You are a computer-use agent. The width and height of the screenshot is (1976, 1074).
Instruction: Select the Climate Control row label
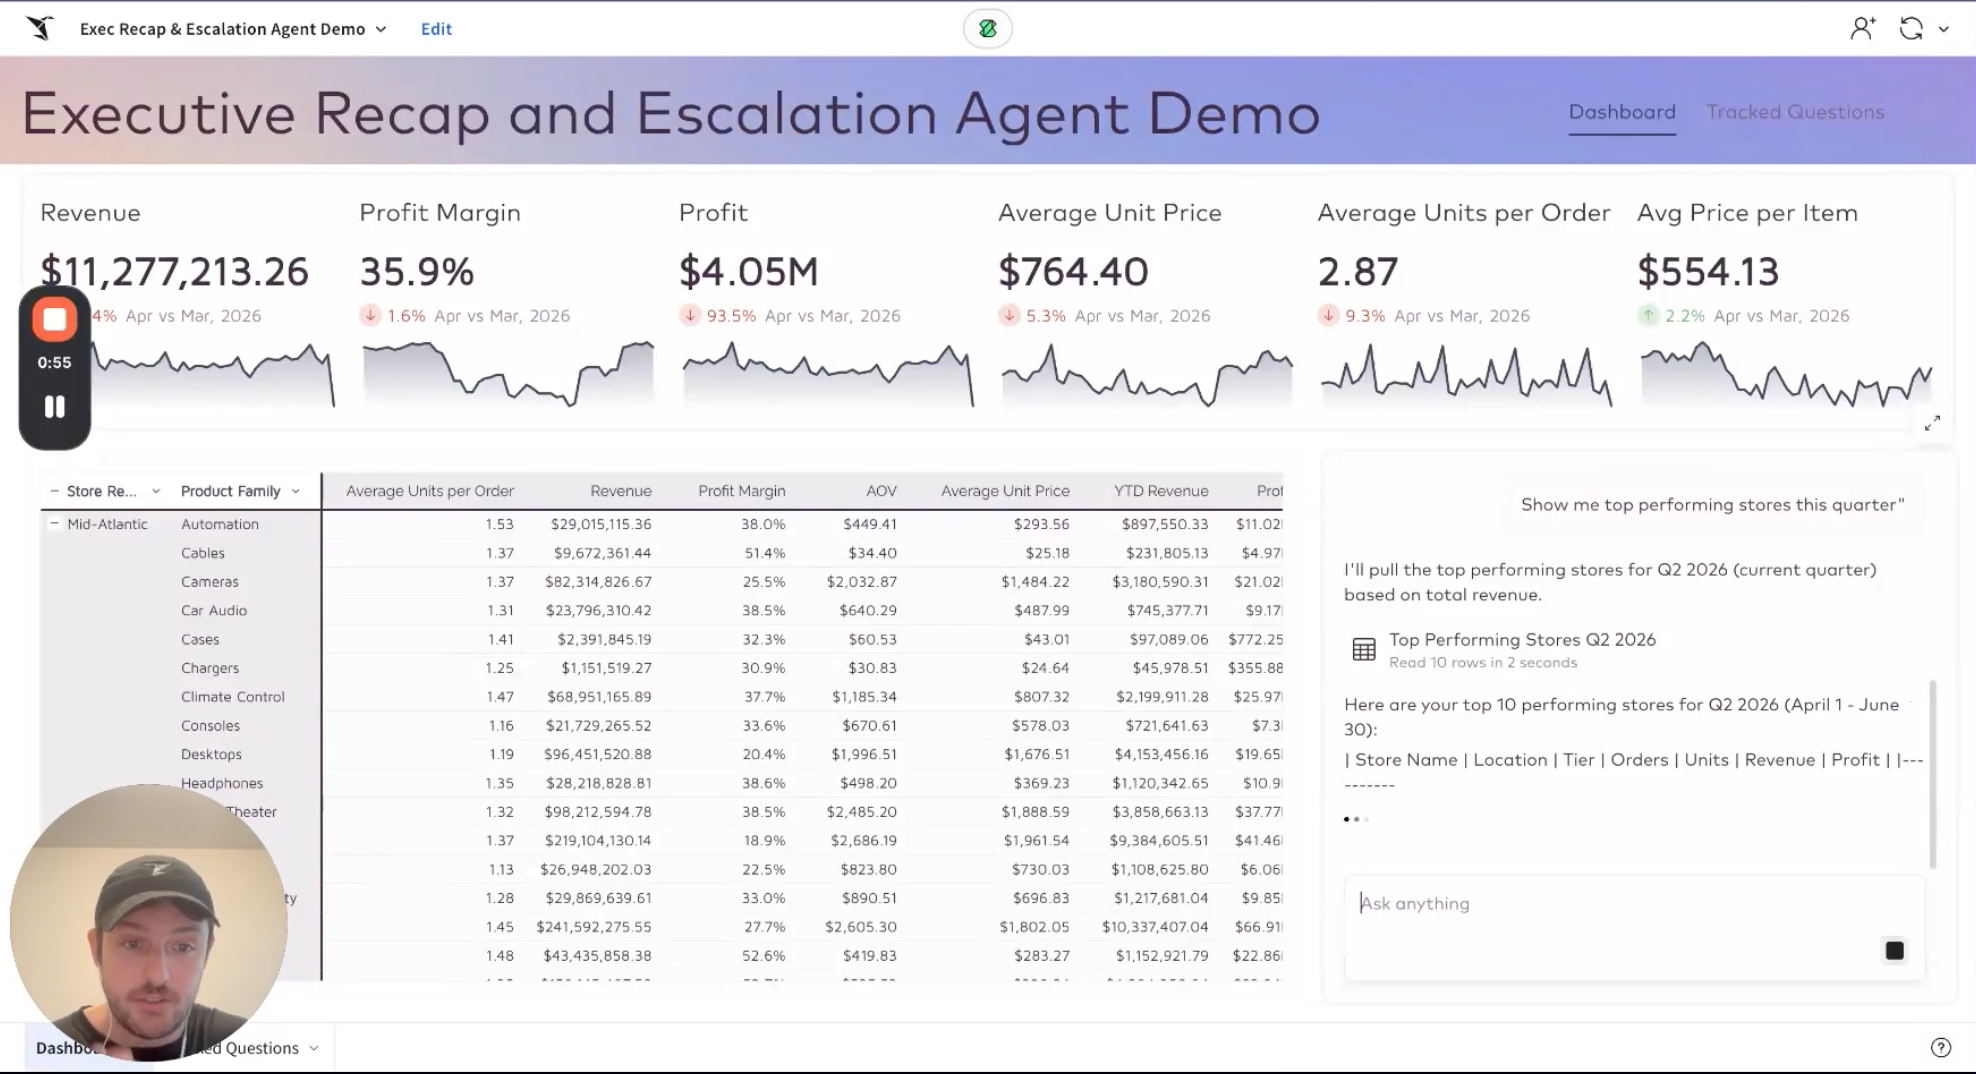click(233, 697)
